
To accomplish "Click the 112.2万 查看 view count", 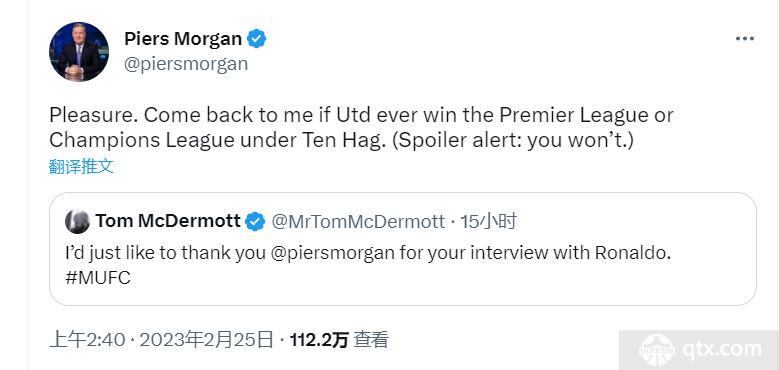I will 339,340.
